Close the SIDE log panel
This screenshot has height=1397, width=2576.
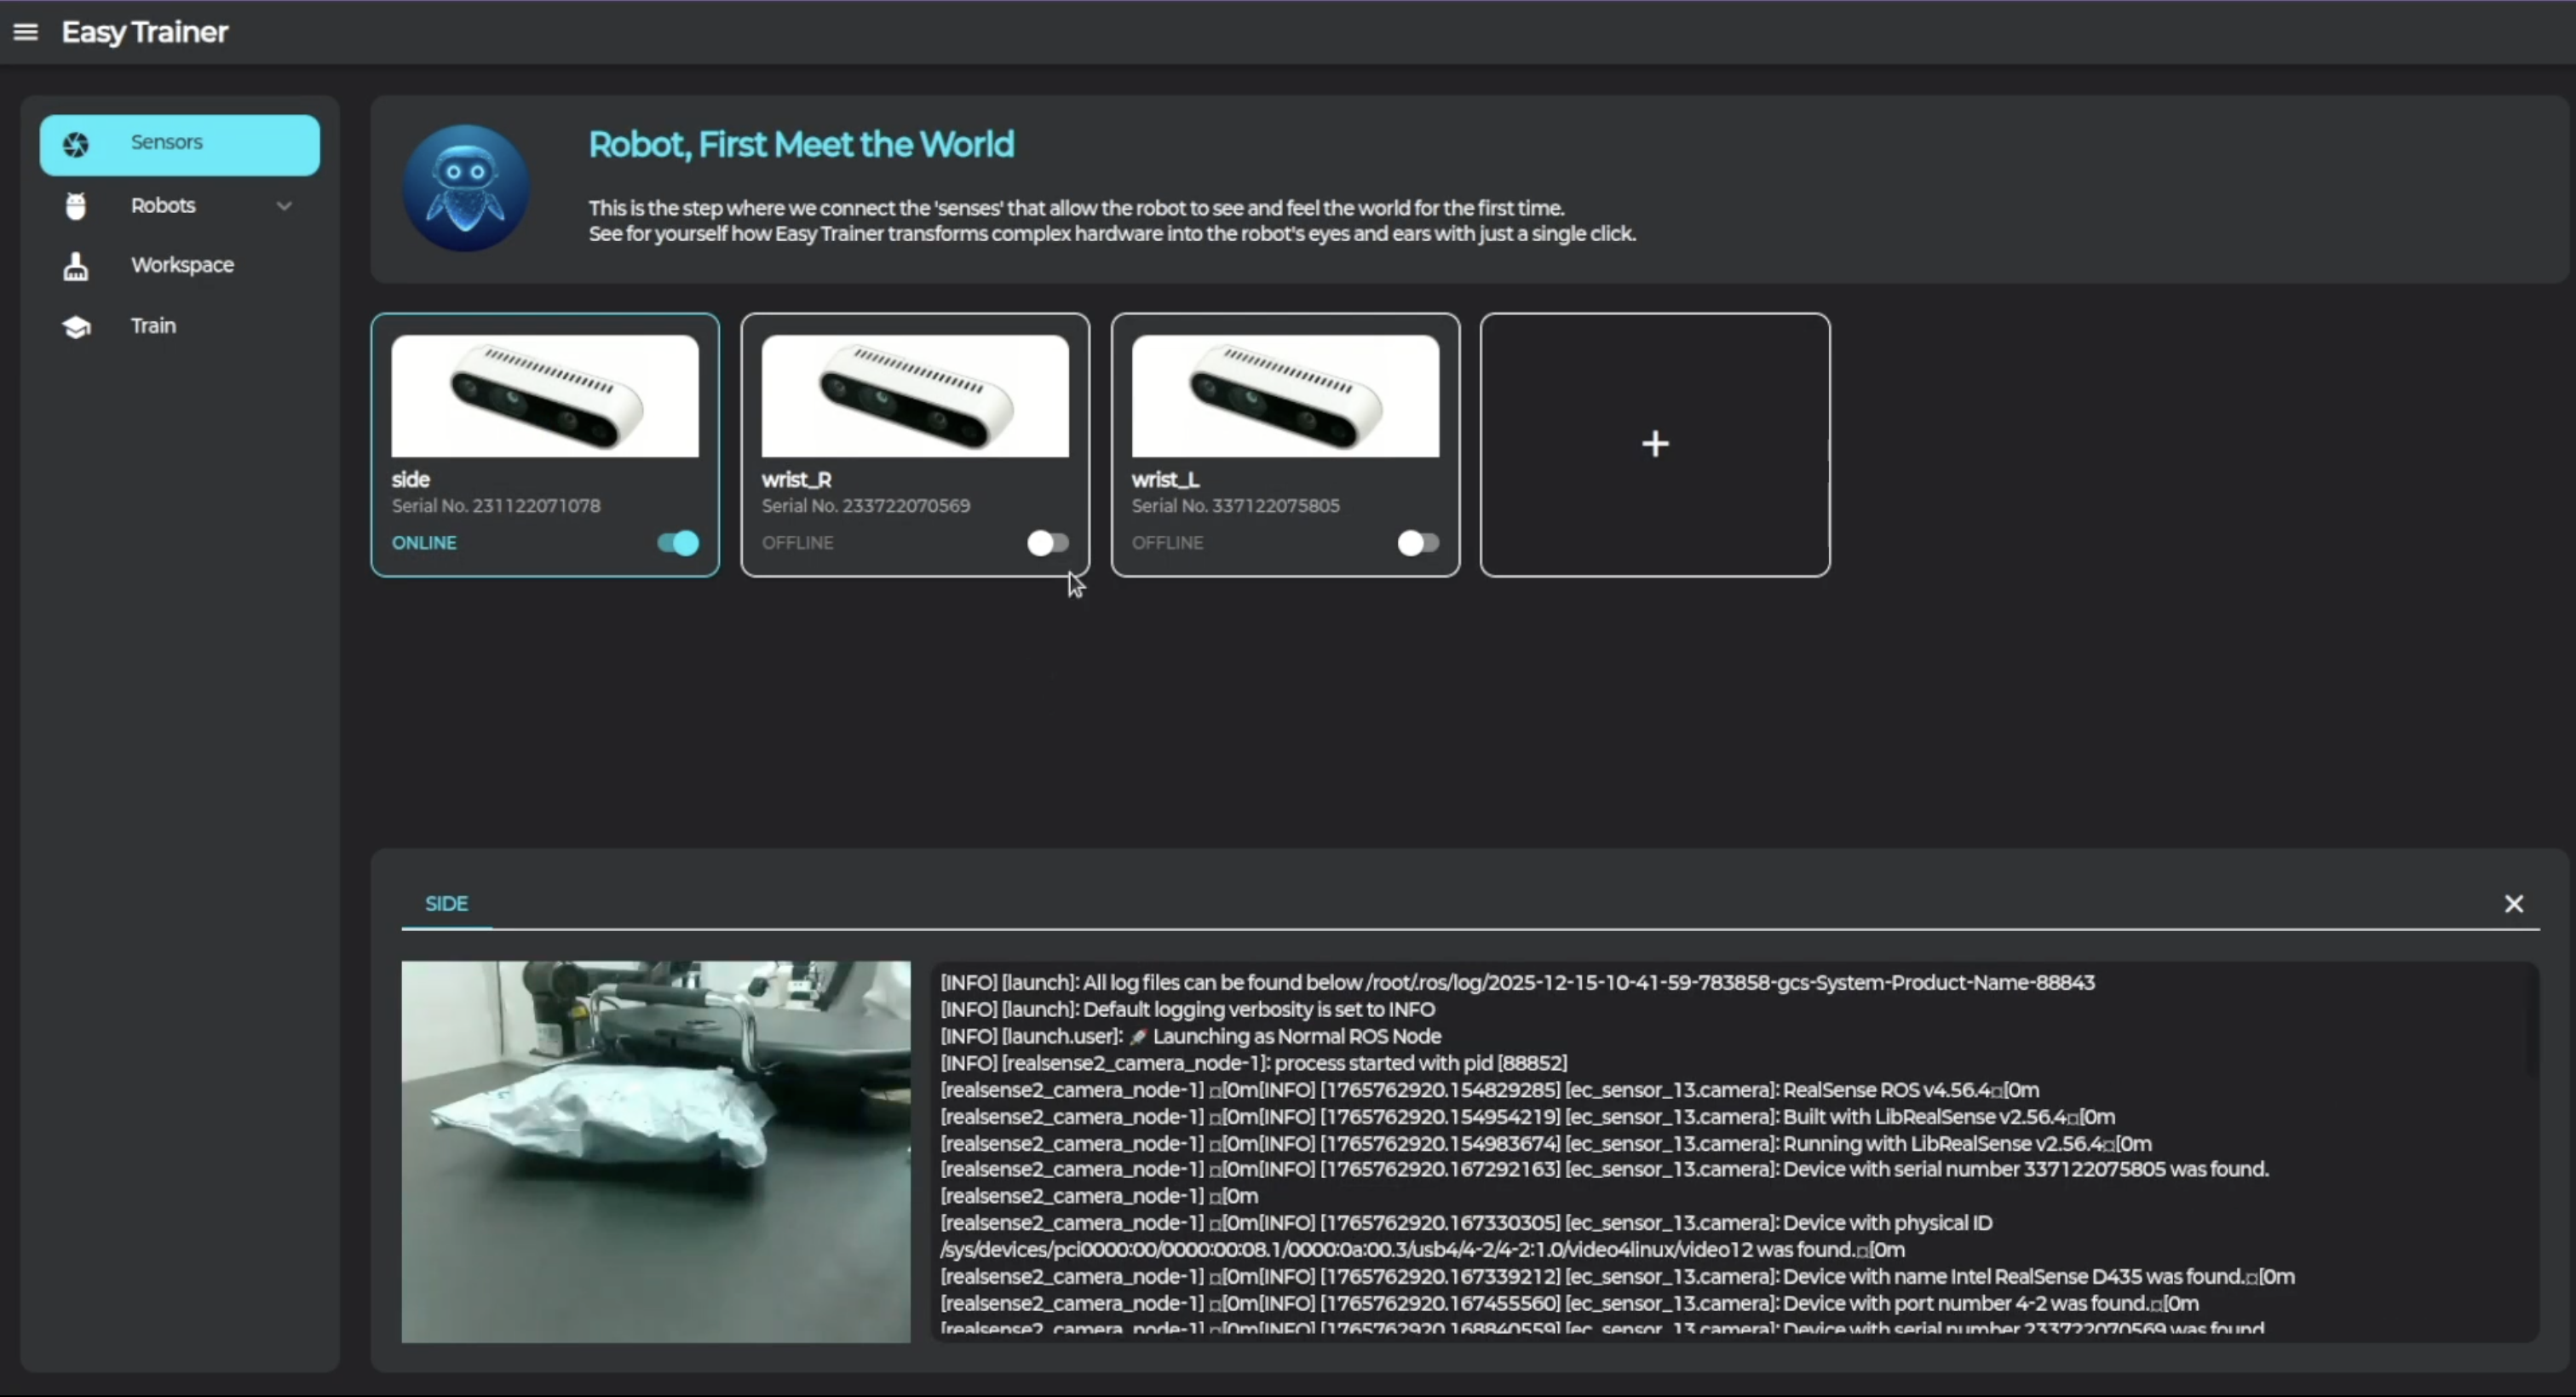(x=2513, y=904)
